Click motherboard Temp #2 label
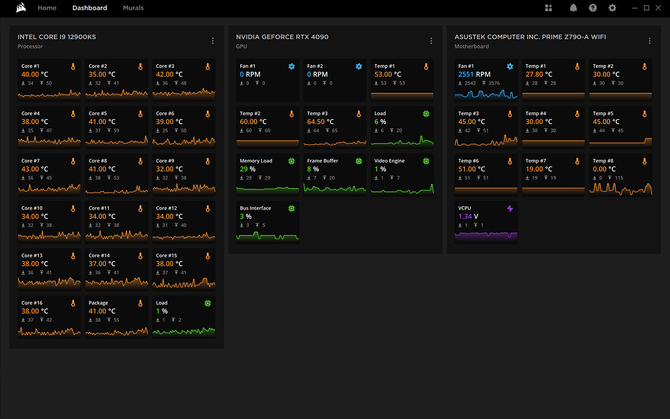The image size is (670, 419). (603, 66)
